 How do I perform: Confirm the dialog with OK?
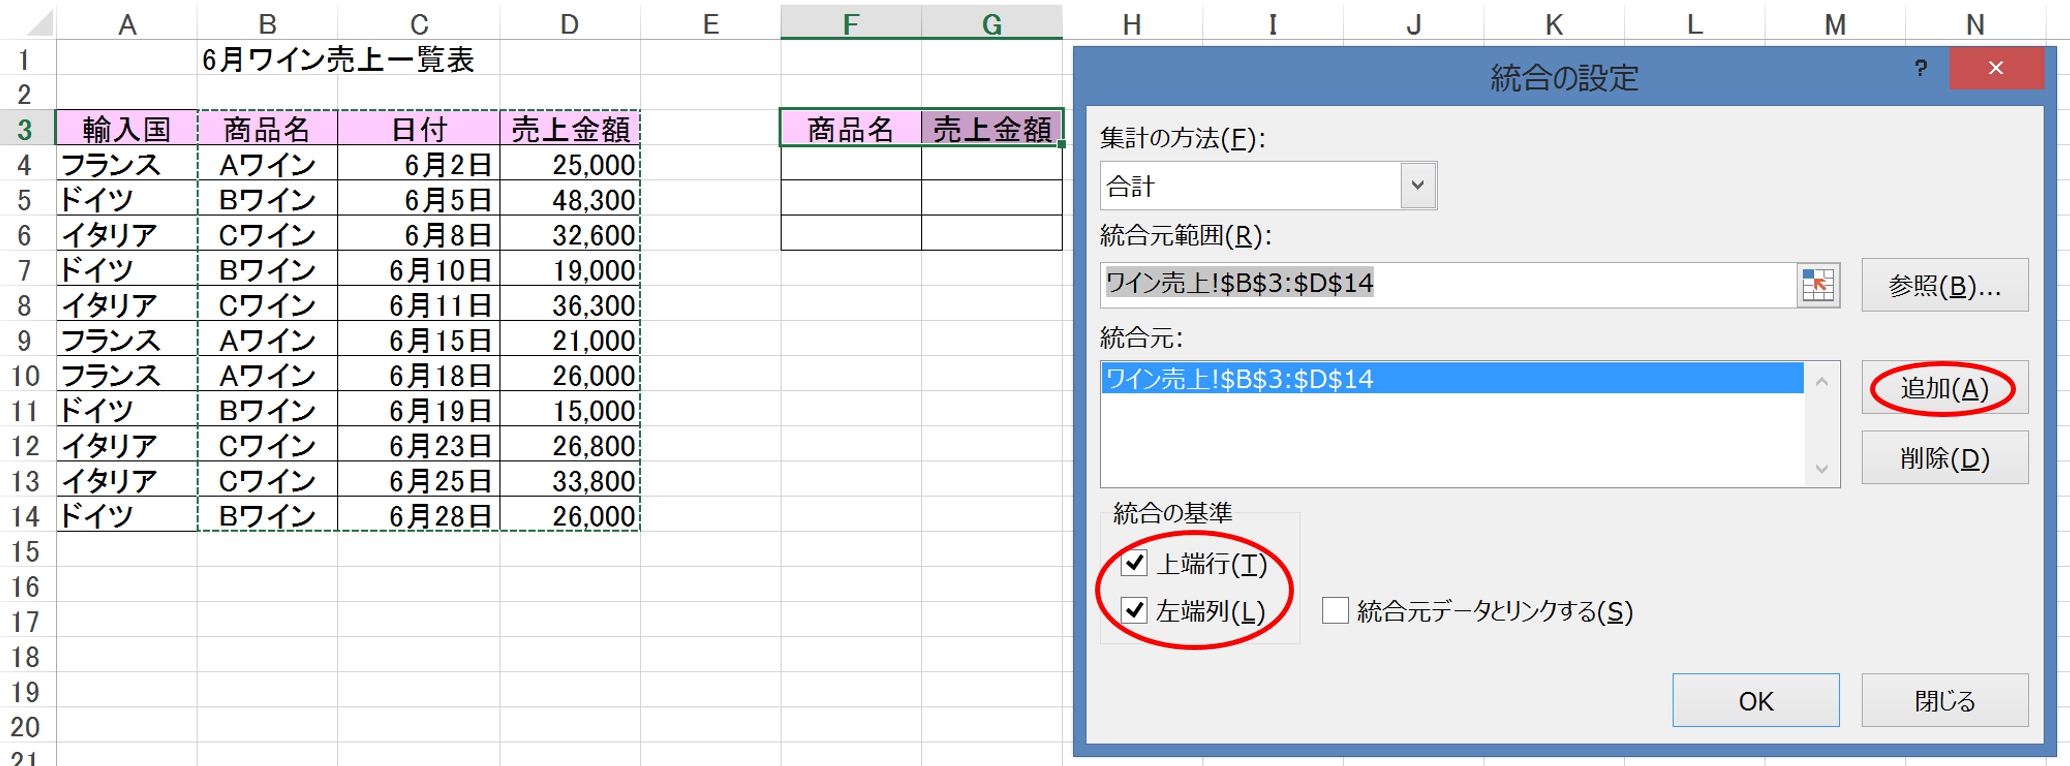click(1755, 700)
